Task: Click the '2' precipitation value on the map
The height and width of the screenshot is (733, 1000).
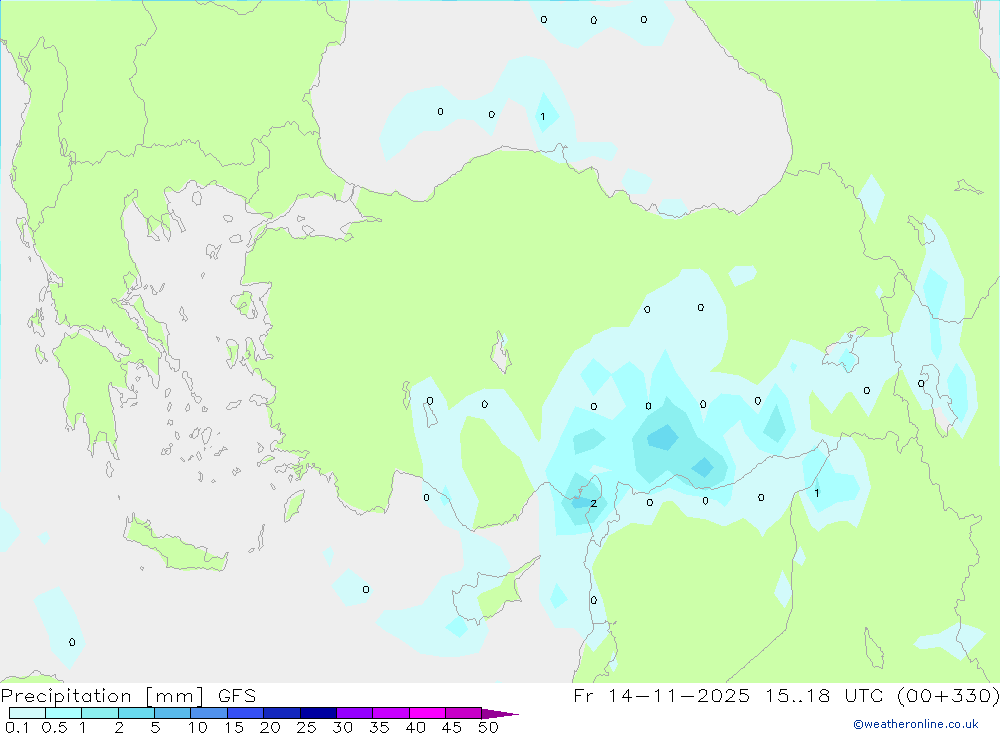Action: [594, 503]
